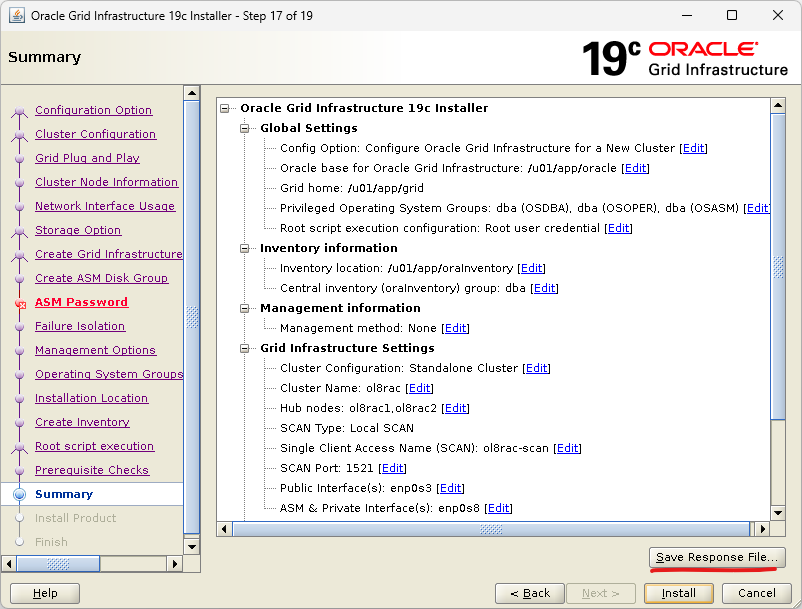Jump to Cluster Node Information step
This screenshot has width=802, height=609.
point(106,183)
